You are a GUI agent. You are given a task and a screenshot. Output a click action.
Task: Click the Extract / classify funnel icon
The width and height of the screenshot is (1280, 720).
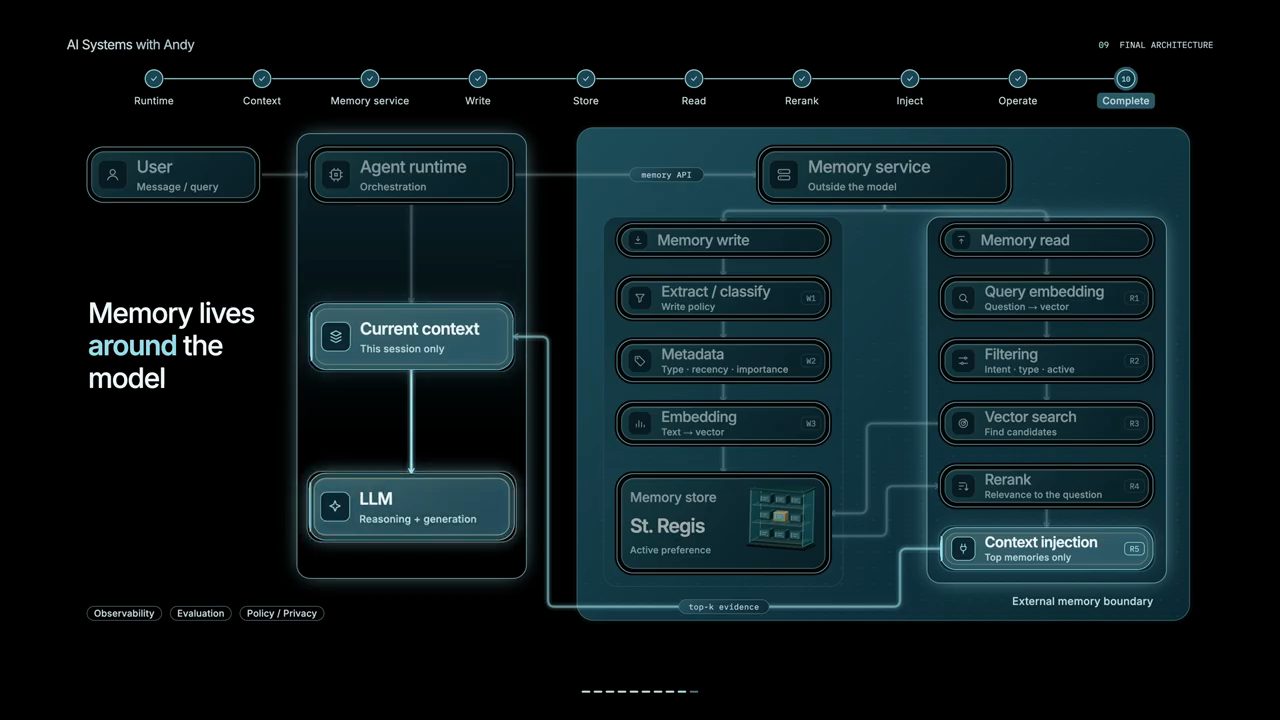(640, 298)
